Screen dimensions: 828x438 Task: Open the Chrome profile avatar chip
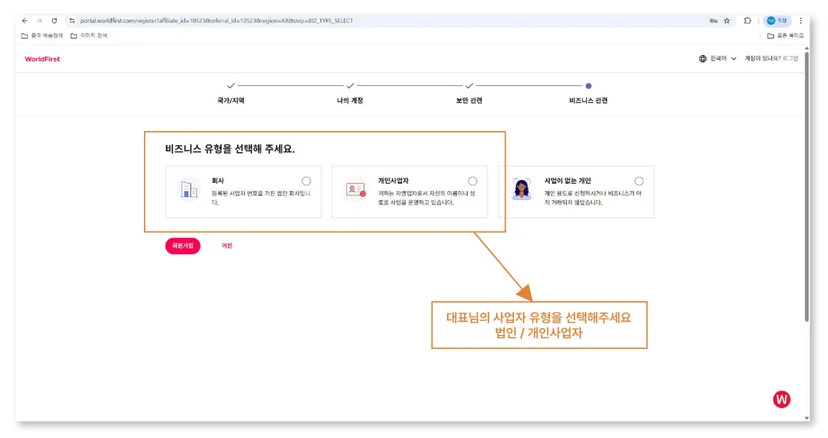tap(777, 21)
